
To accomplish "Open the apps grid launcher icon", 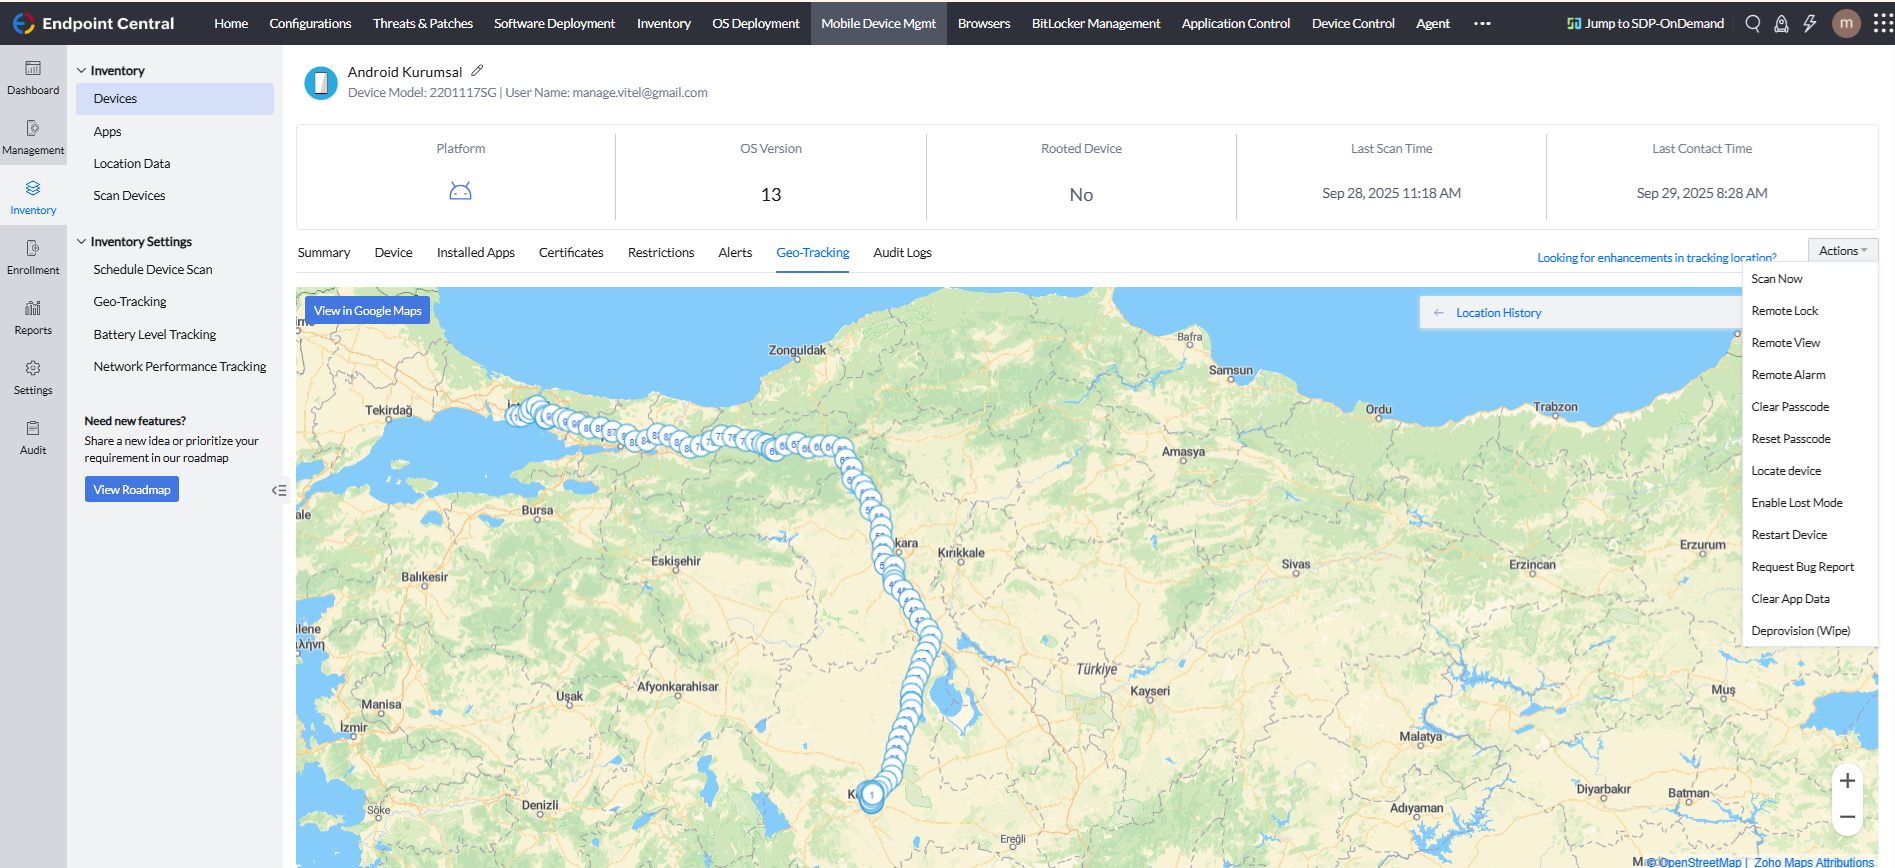I will click(x=1882, y=23).
